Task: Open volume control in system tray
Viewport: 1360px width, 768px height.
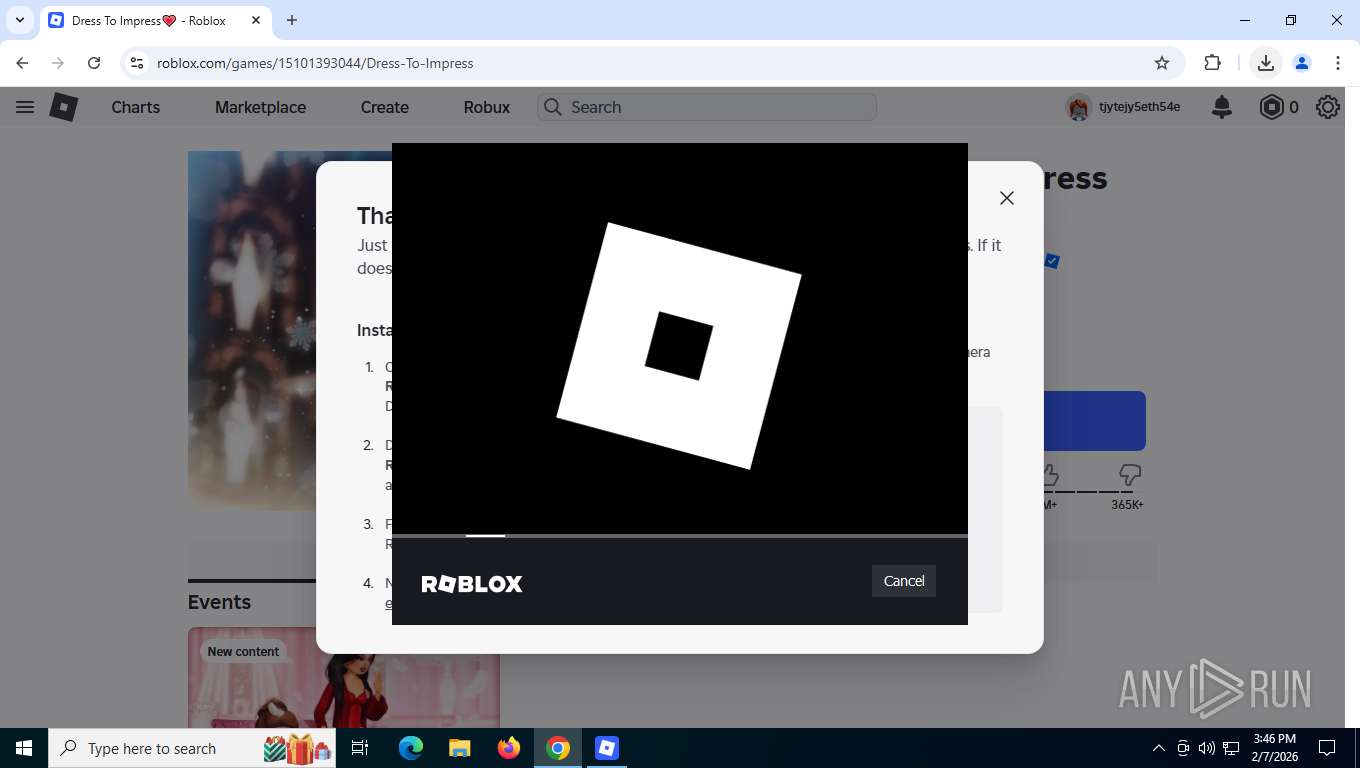Action: (1207, 748)
